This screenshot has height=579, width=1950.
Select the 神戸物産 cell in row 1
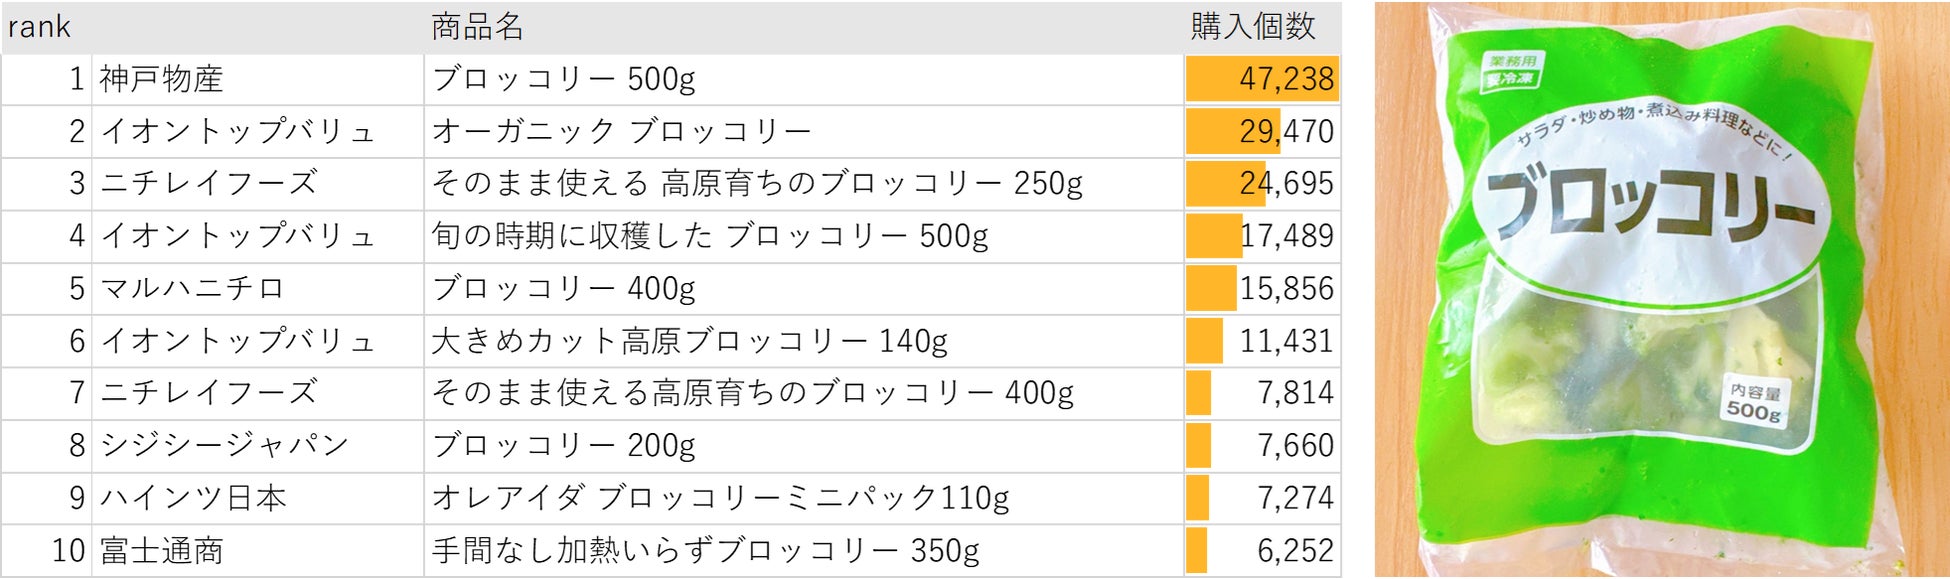click(162, 79)
